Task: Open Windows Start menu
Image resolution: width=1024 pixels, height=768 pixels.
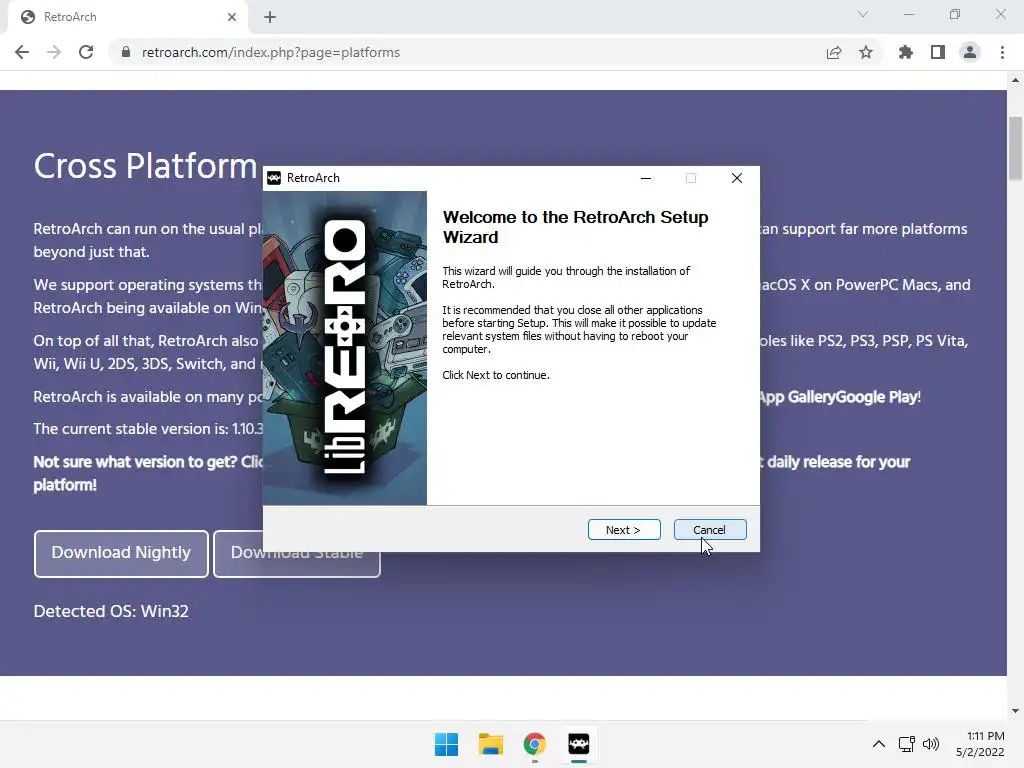Action: click(447, 744)
